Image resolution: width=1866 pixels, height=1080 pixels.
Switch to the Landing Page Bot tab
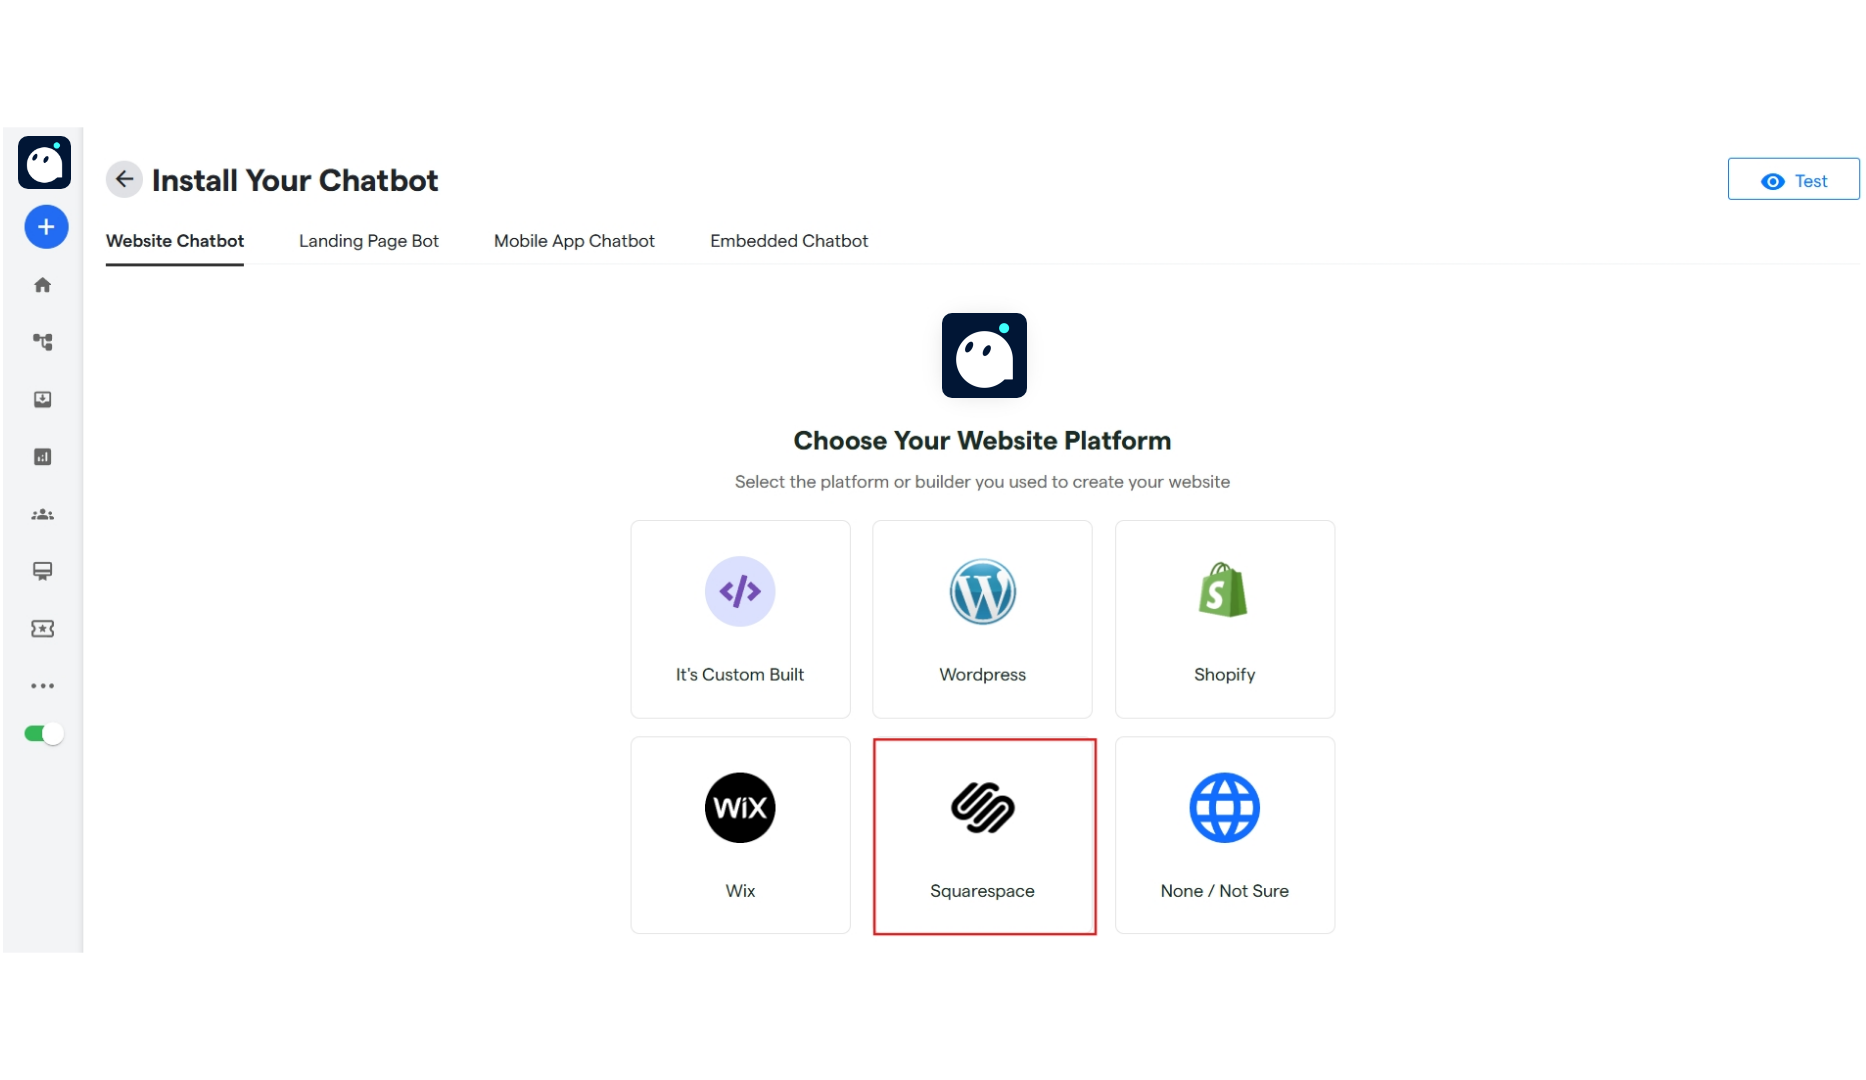(368, 241)
